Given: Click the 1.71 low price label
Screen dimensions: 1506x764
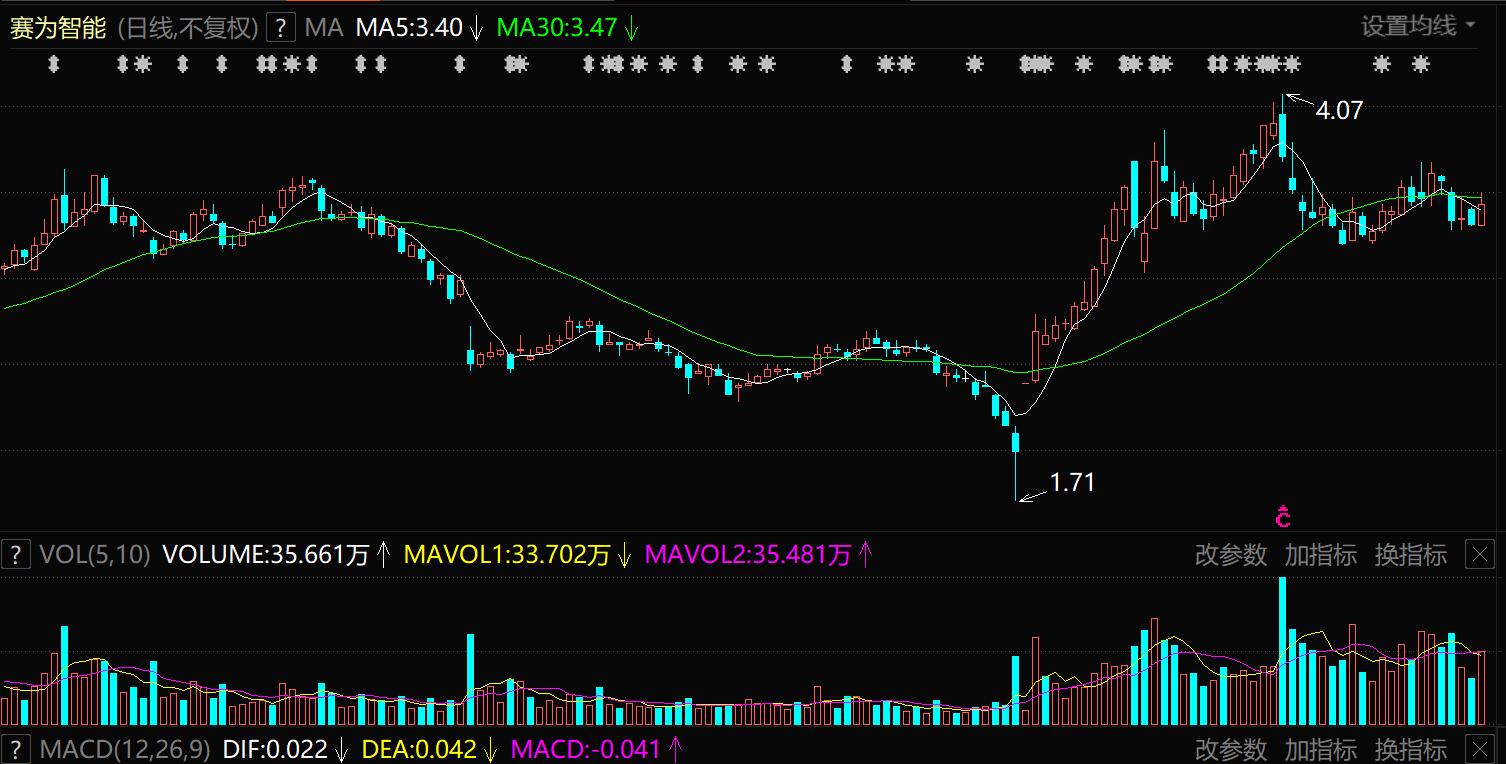Looking at the screenshot, I should (x=1072, y=483).
